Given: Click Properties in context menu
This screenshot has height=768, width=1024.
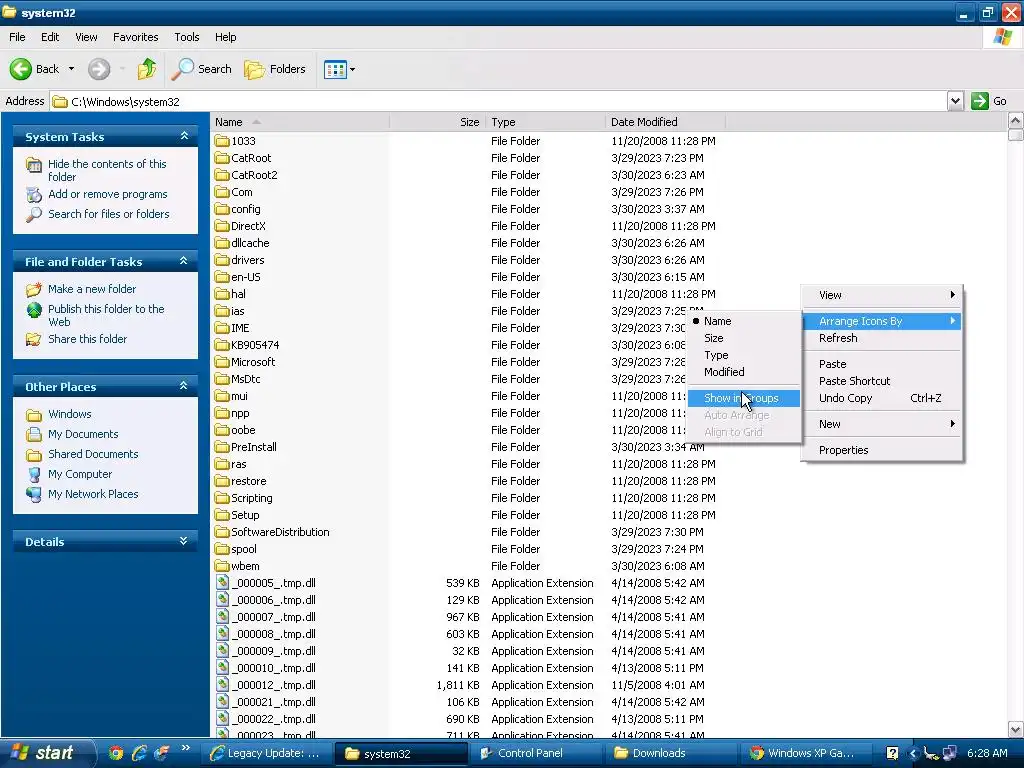Looking at the screenshot, I should pos(881,450).
